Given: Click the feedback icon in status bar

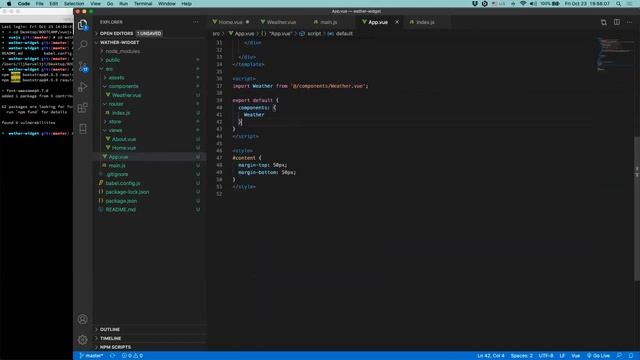Looking at the screenshot, I should point(620,356).
